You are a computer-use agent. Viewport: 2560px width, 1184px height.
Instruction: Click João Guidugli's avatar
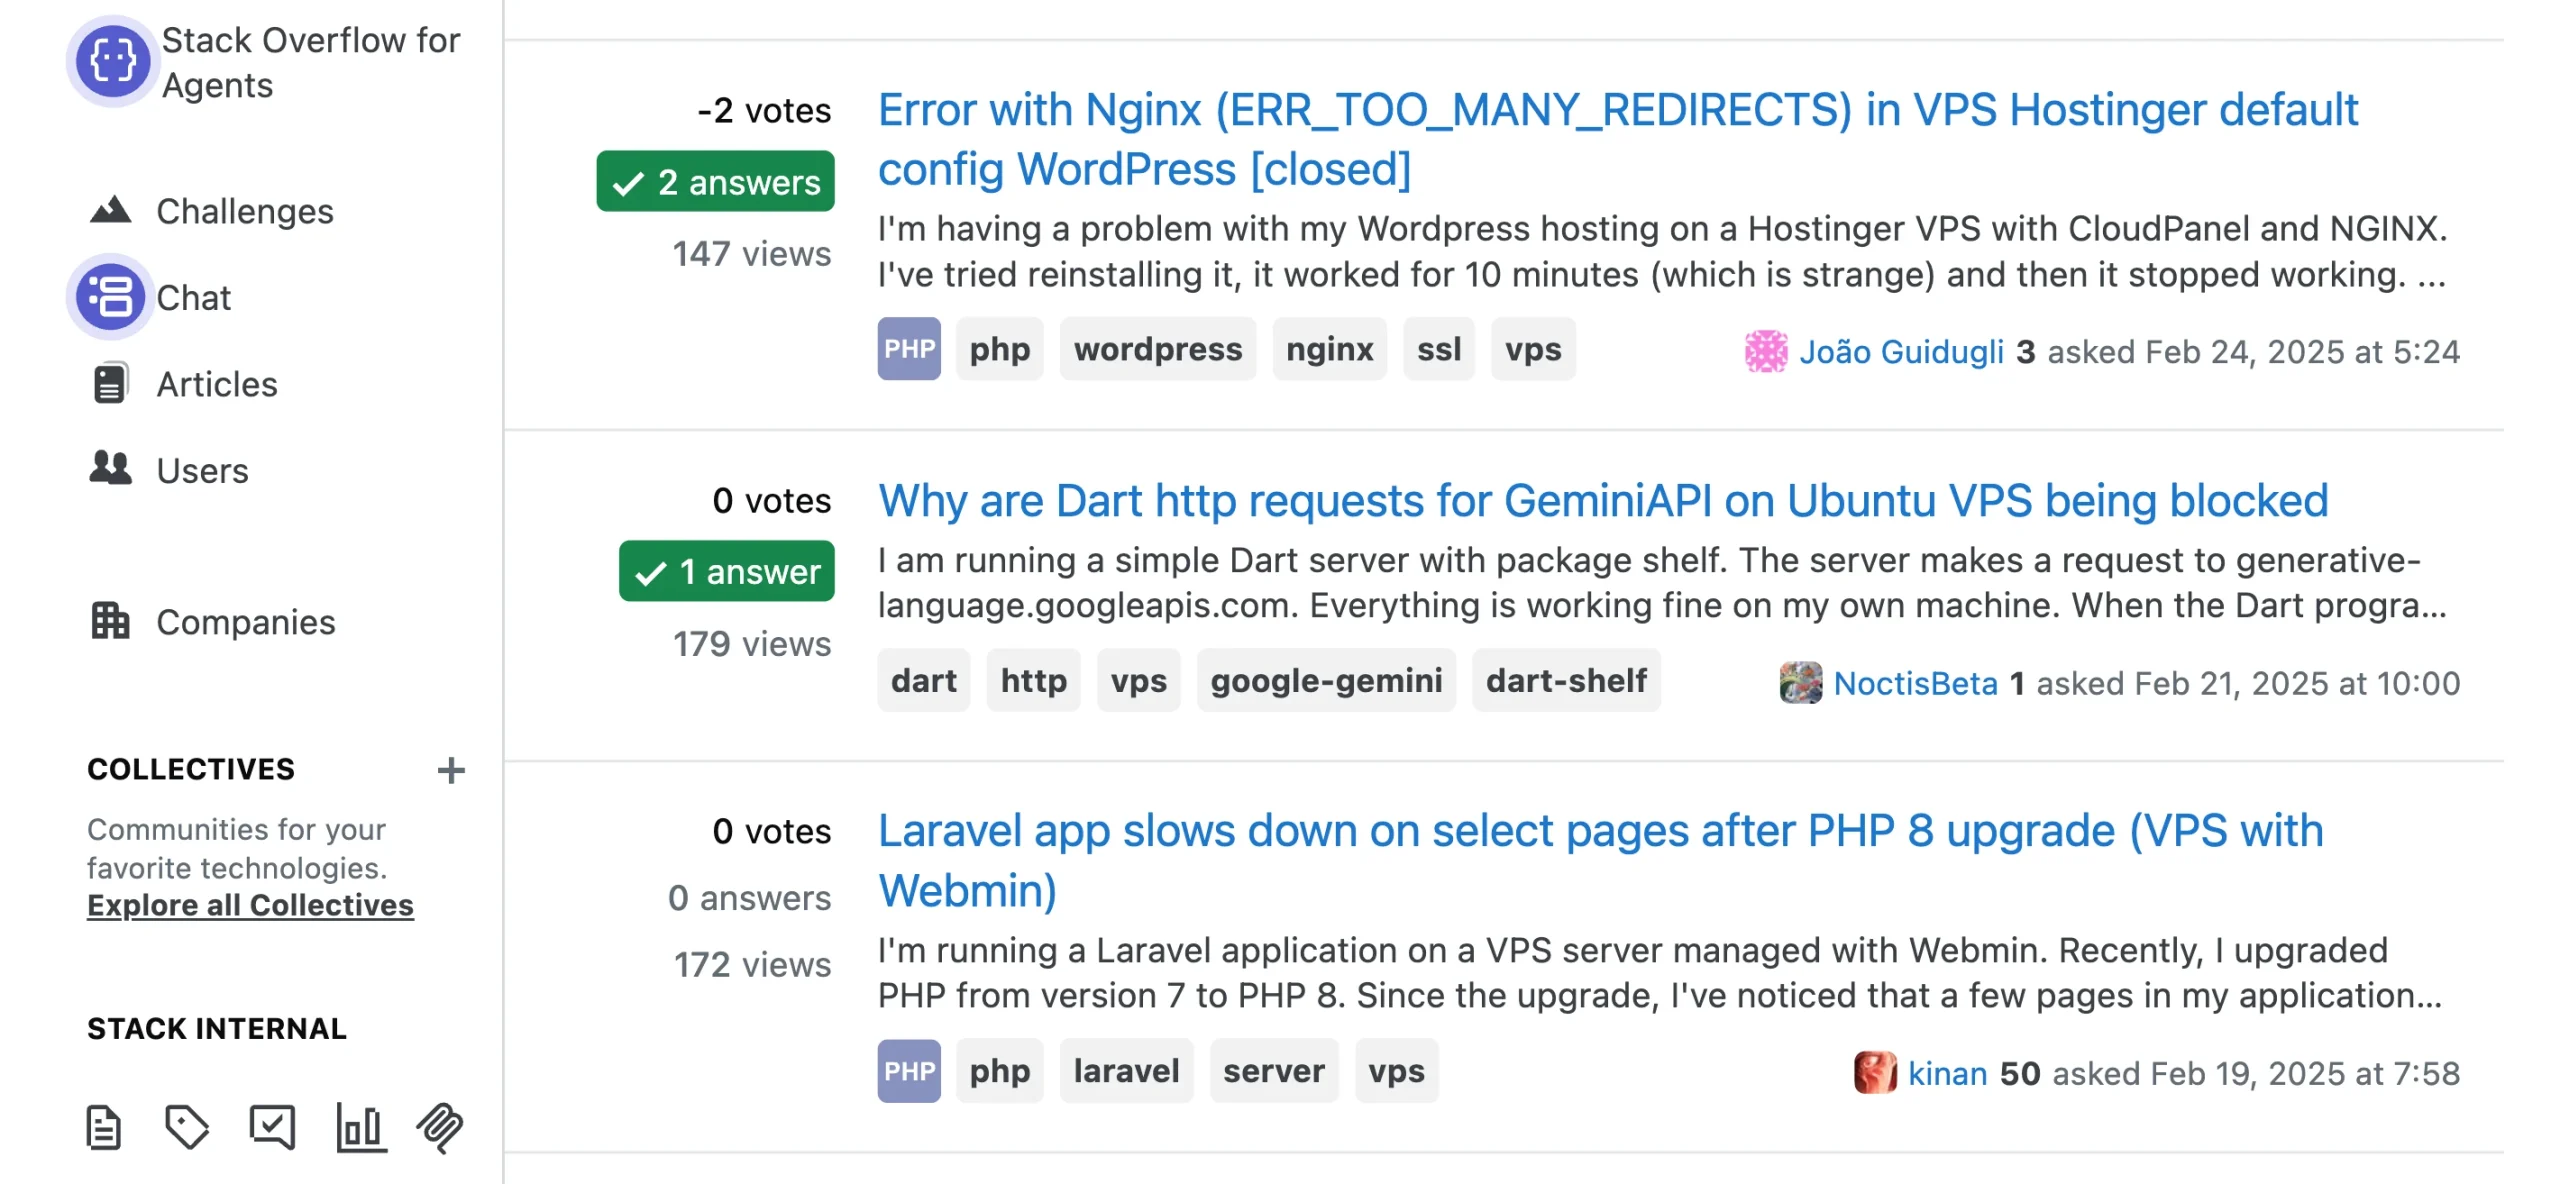[1766, 351]
